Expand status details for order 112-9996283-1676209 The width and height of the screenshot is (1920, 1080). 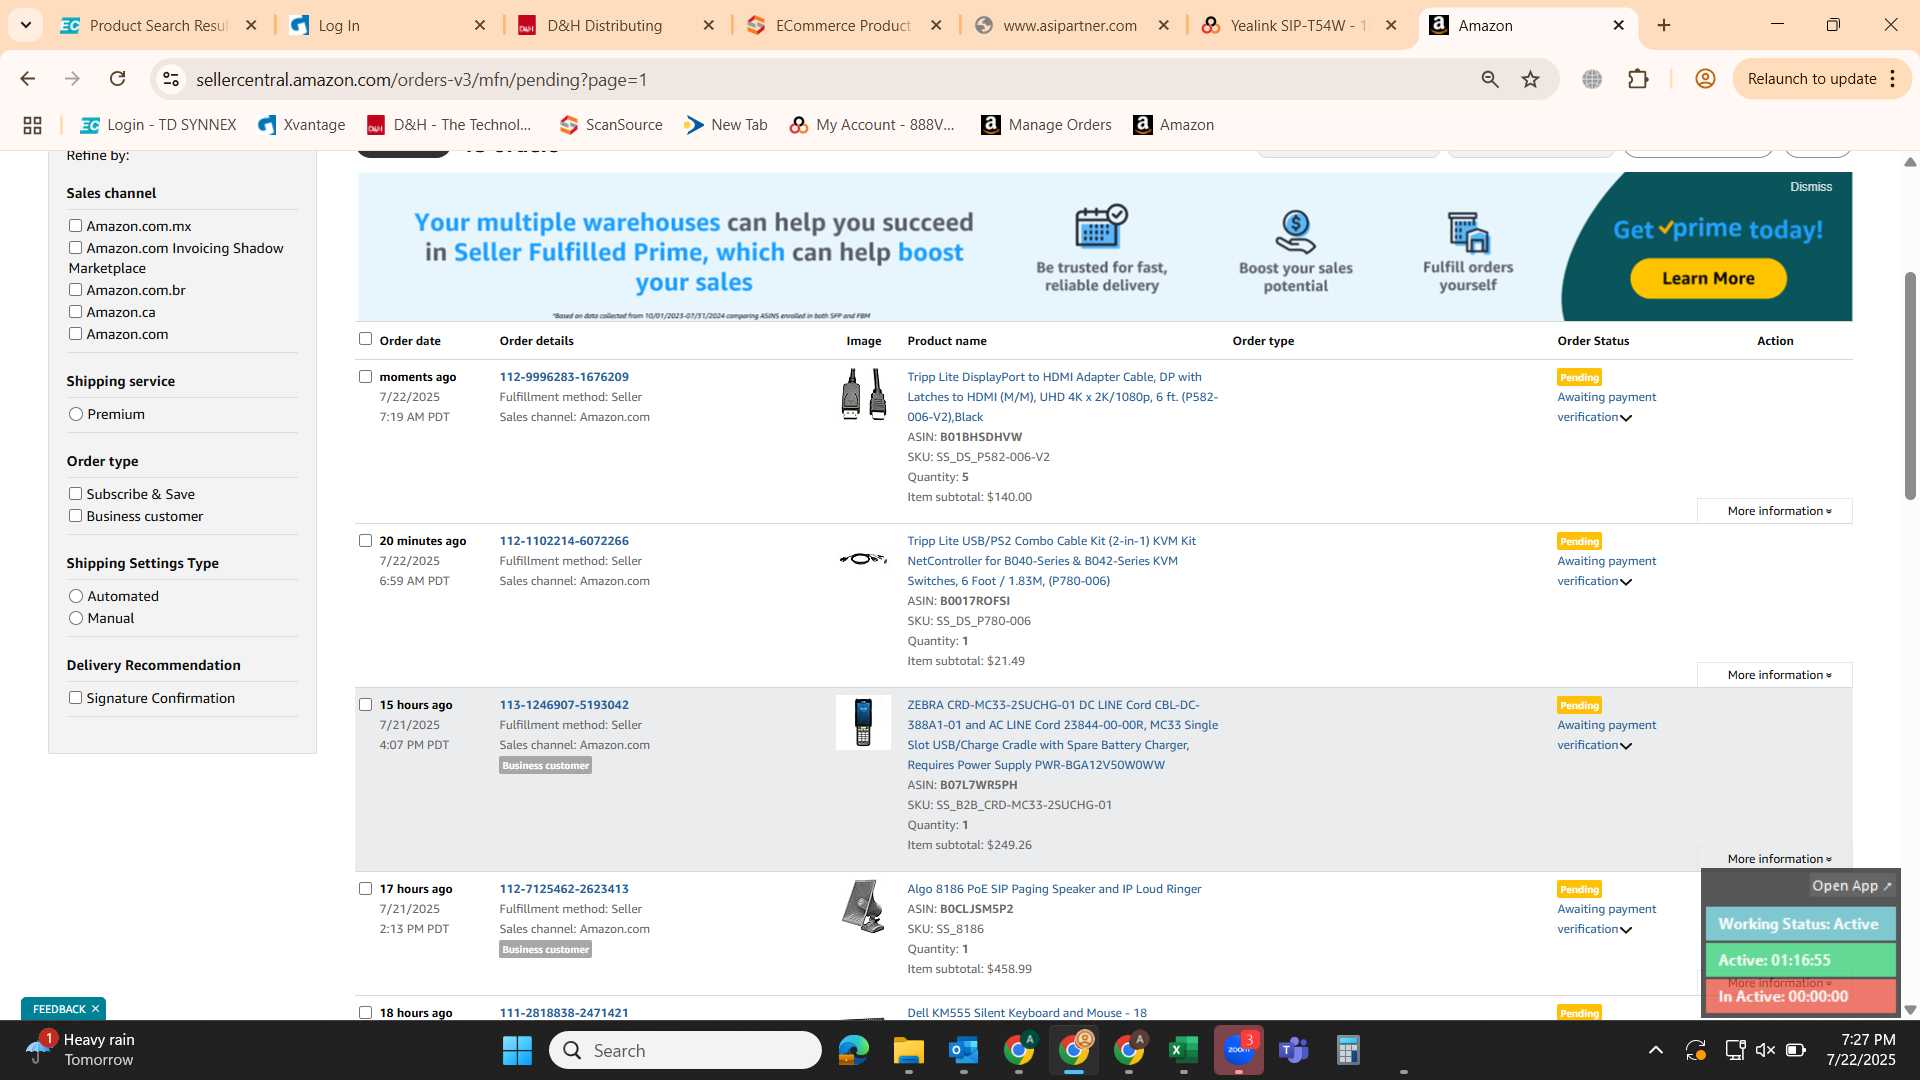coord(1626,418)
